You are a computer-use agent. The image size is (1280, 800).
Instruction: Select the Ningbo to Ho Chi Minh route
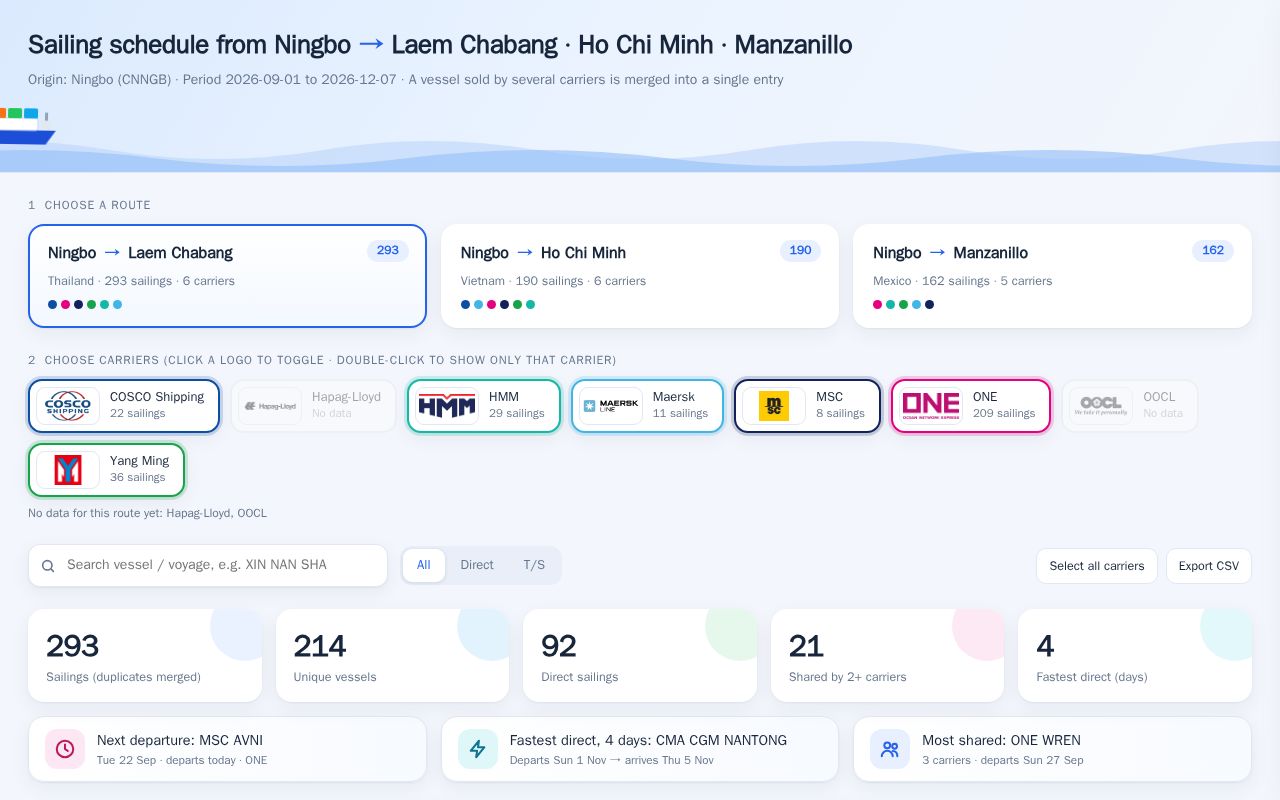click(x=640, y=276)
